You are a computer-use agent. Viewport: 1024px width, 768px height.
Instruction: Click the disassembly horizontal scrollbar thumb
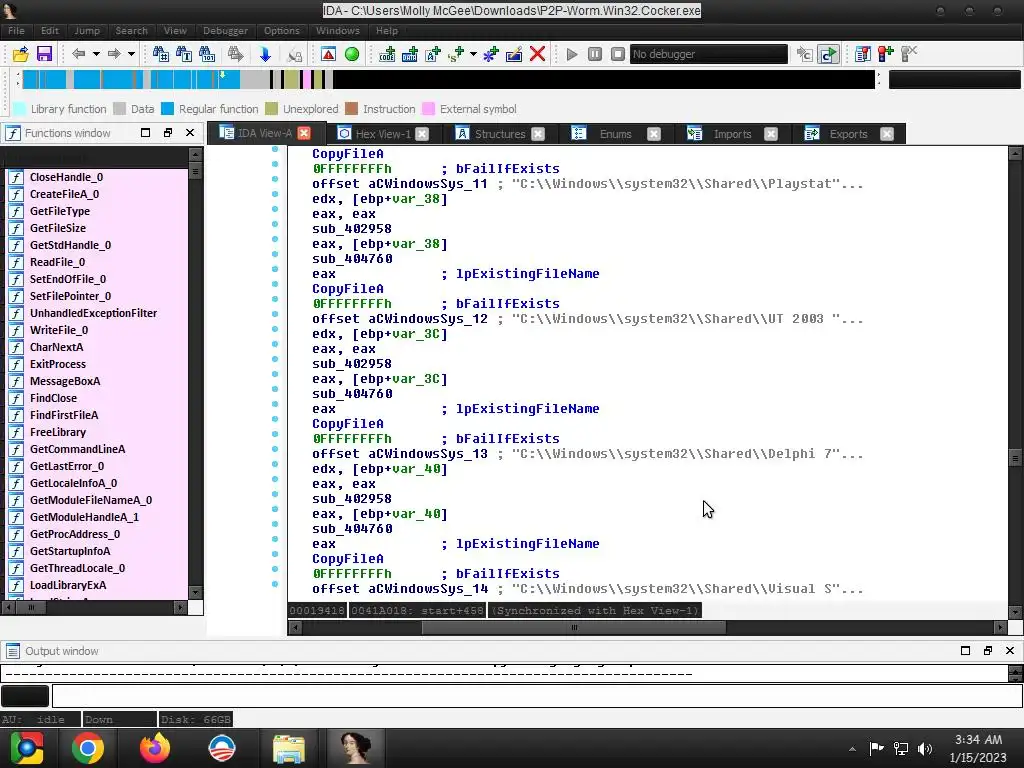(574, 628)
